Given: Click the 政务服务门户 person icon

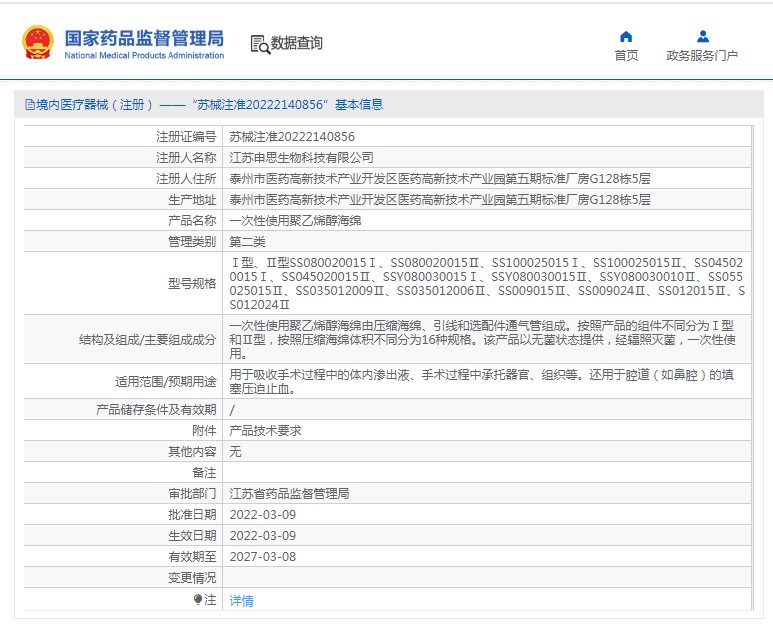Looking at the screenshot, I should pos(703,36).
